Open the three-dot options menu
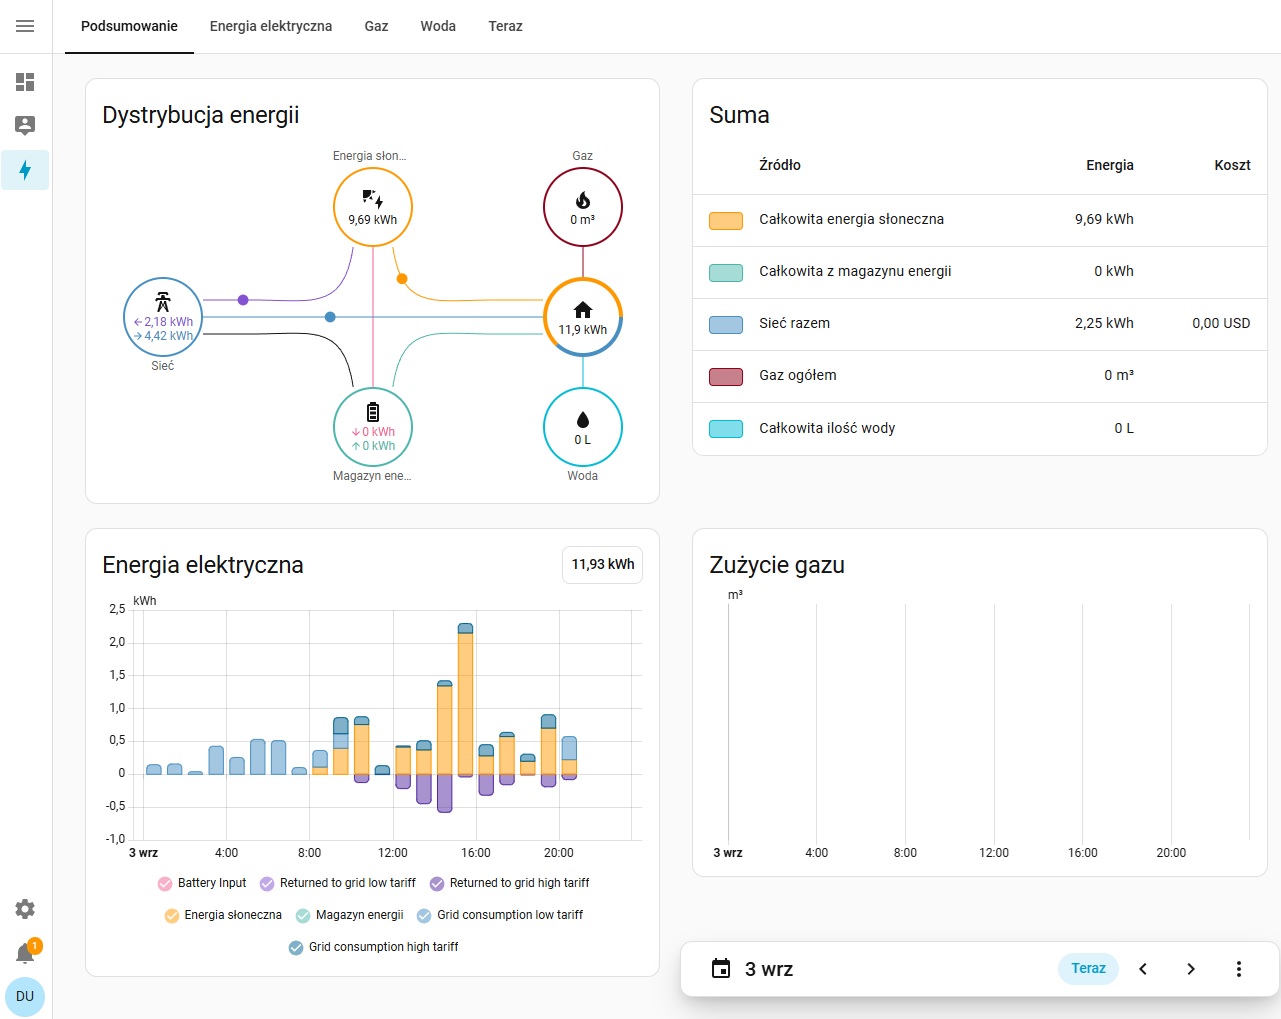The height and width of the screenshot is (1019, 1281). [1239, 968]
